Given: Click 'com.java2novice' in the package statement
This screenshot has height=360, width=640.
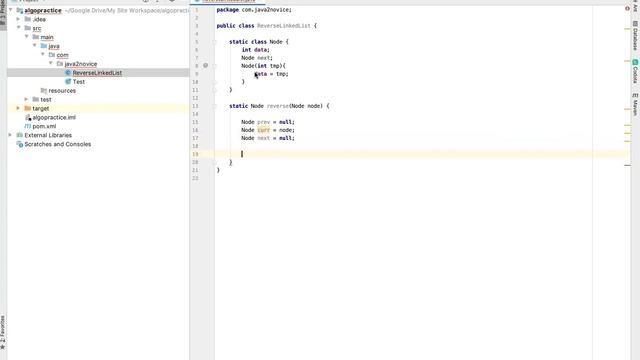Looking at the screenshot, I should (266, 9).
